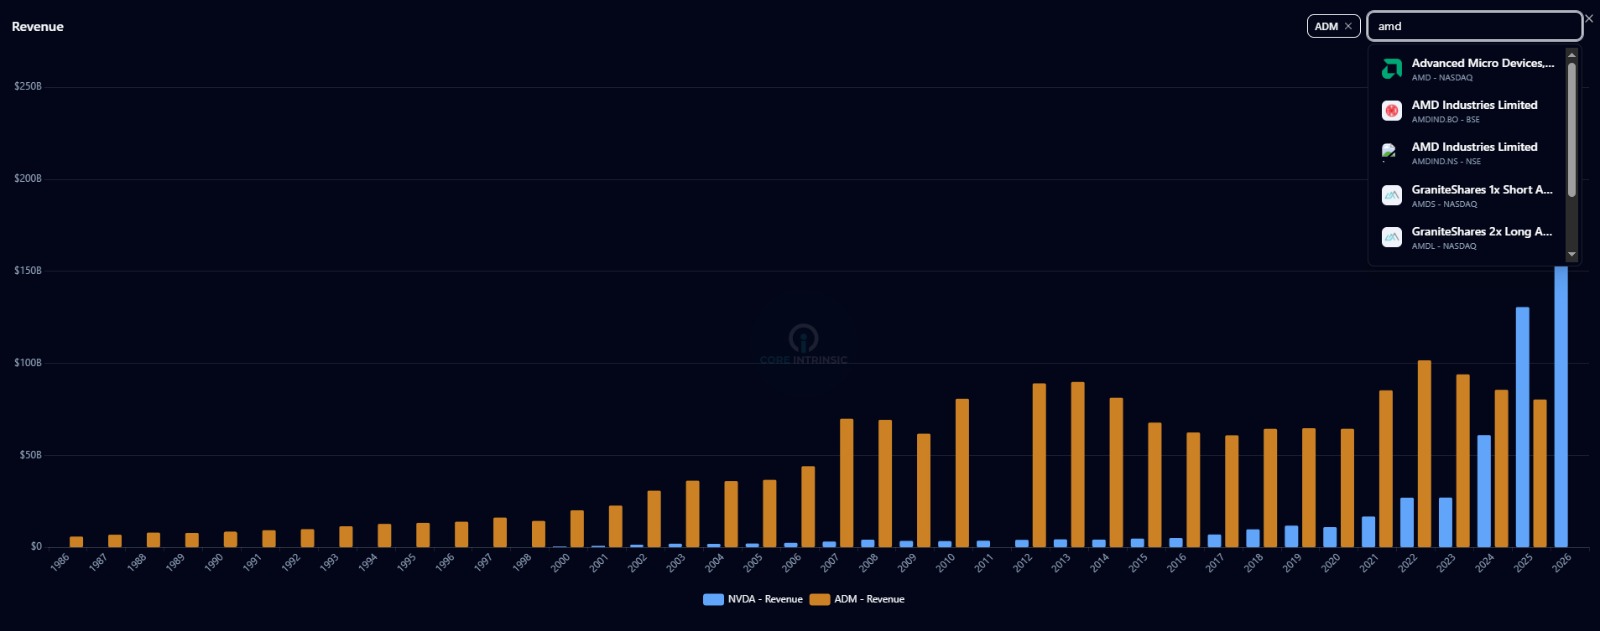Click the blue NVDA bar for 2025
Image resolution: width=1600 pixels, height=631 pixels.
pyautogui.click(x=1522, y=427)
